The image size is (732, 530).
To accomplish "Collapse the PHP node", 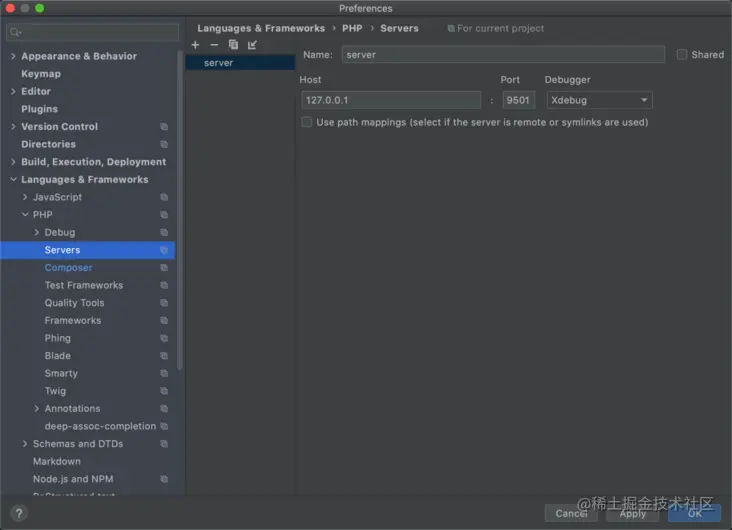I will (x=25, y=215).
